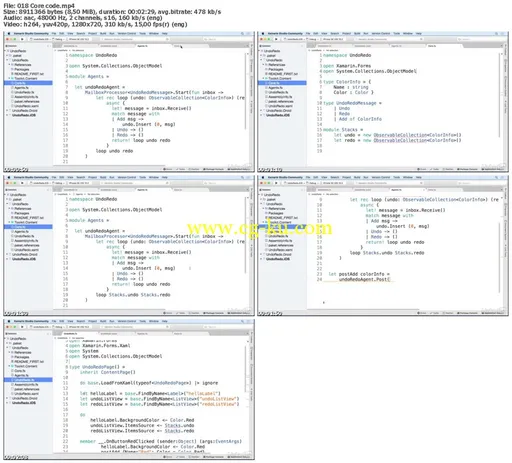Click the Errors pad button in the first frame's status bar
This screenshot has height=463, width=512.
click(x=169, y=169)
